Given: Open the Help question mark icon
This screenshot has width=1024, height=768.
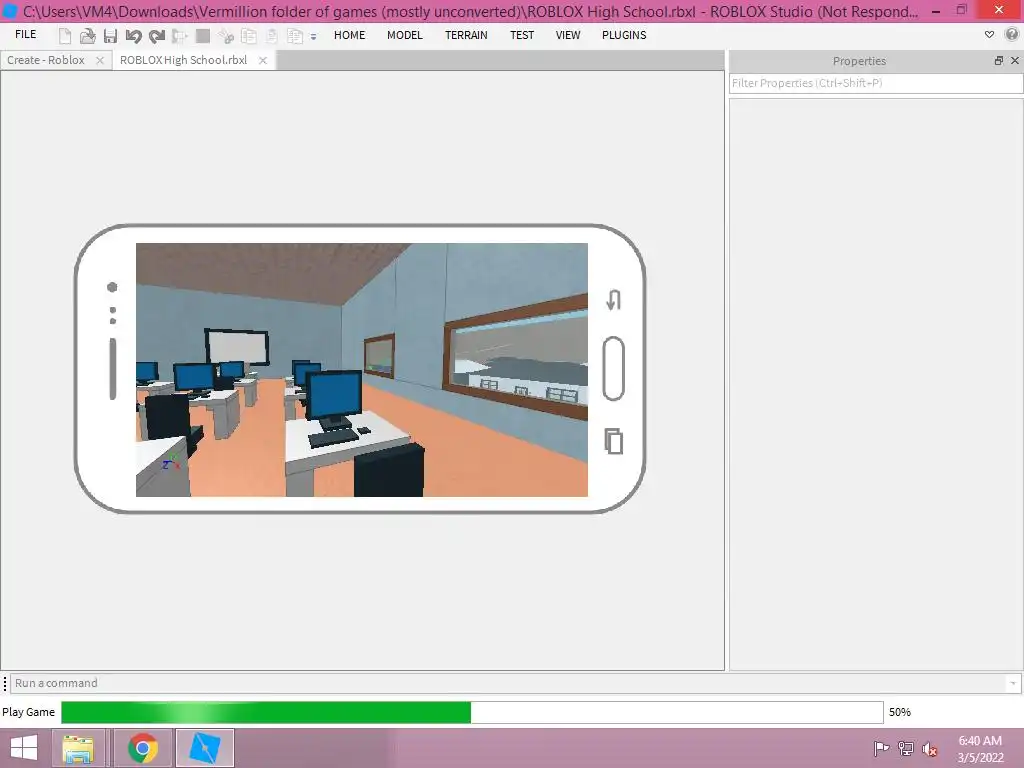Looking at the screenshot, I should tap(1012, 35).
